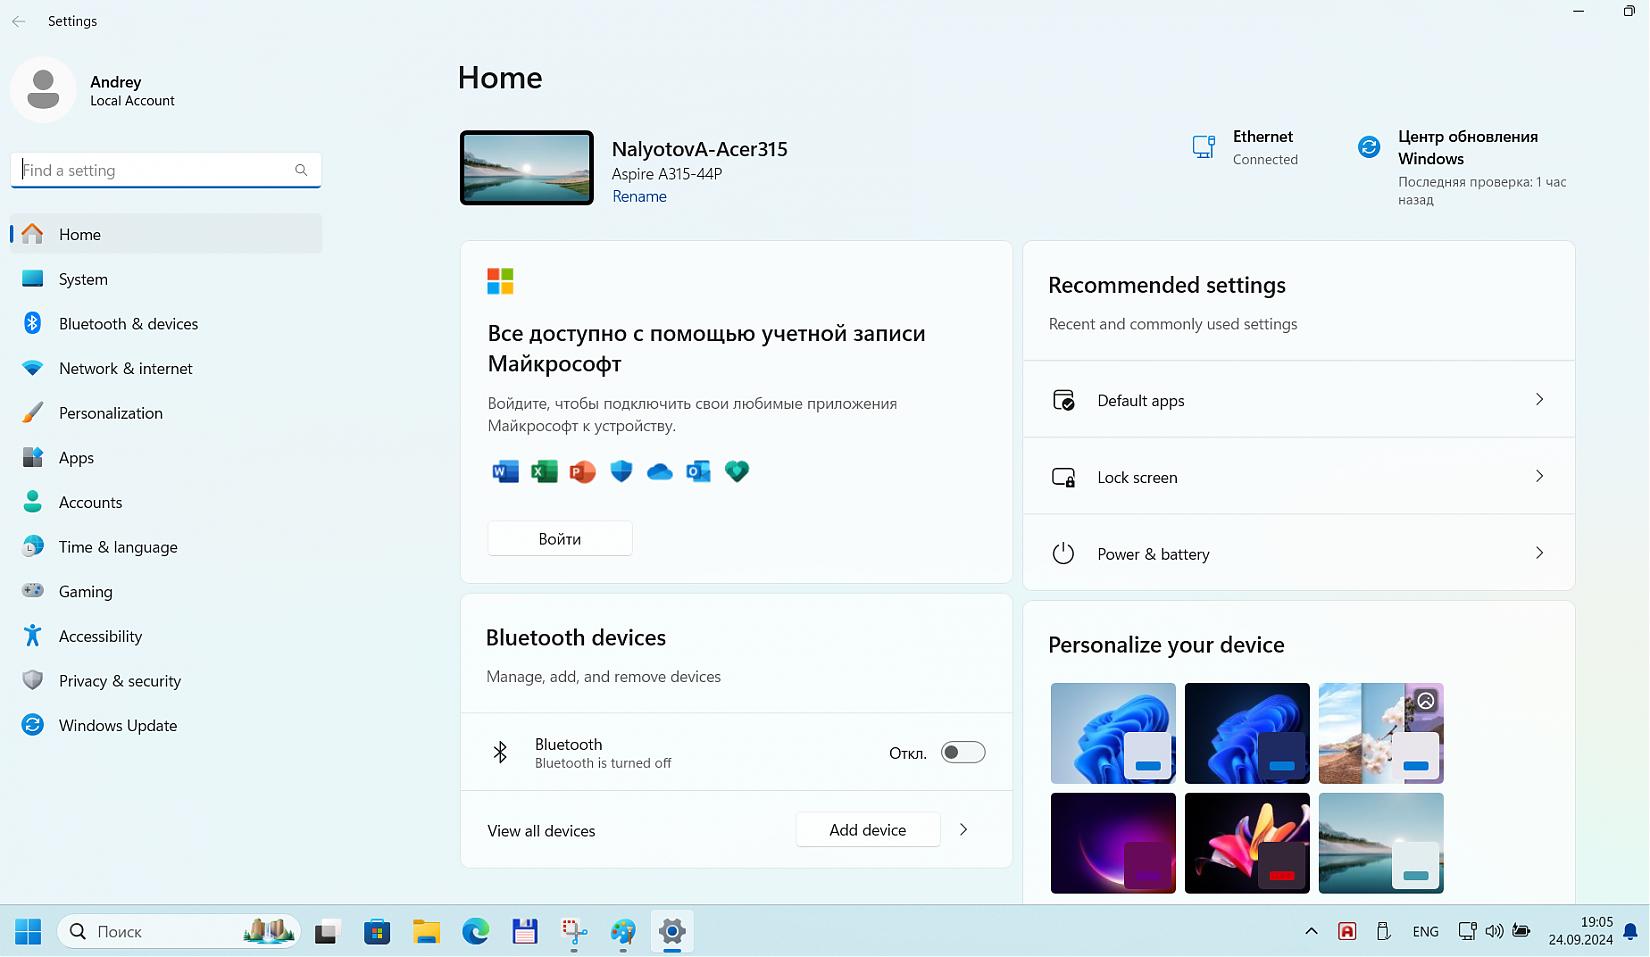The image size is (1650, 957).
Task: Open the Power & battery recommended setting
Action: 1299,554
